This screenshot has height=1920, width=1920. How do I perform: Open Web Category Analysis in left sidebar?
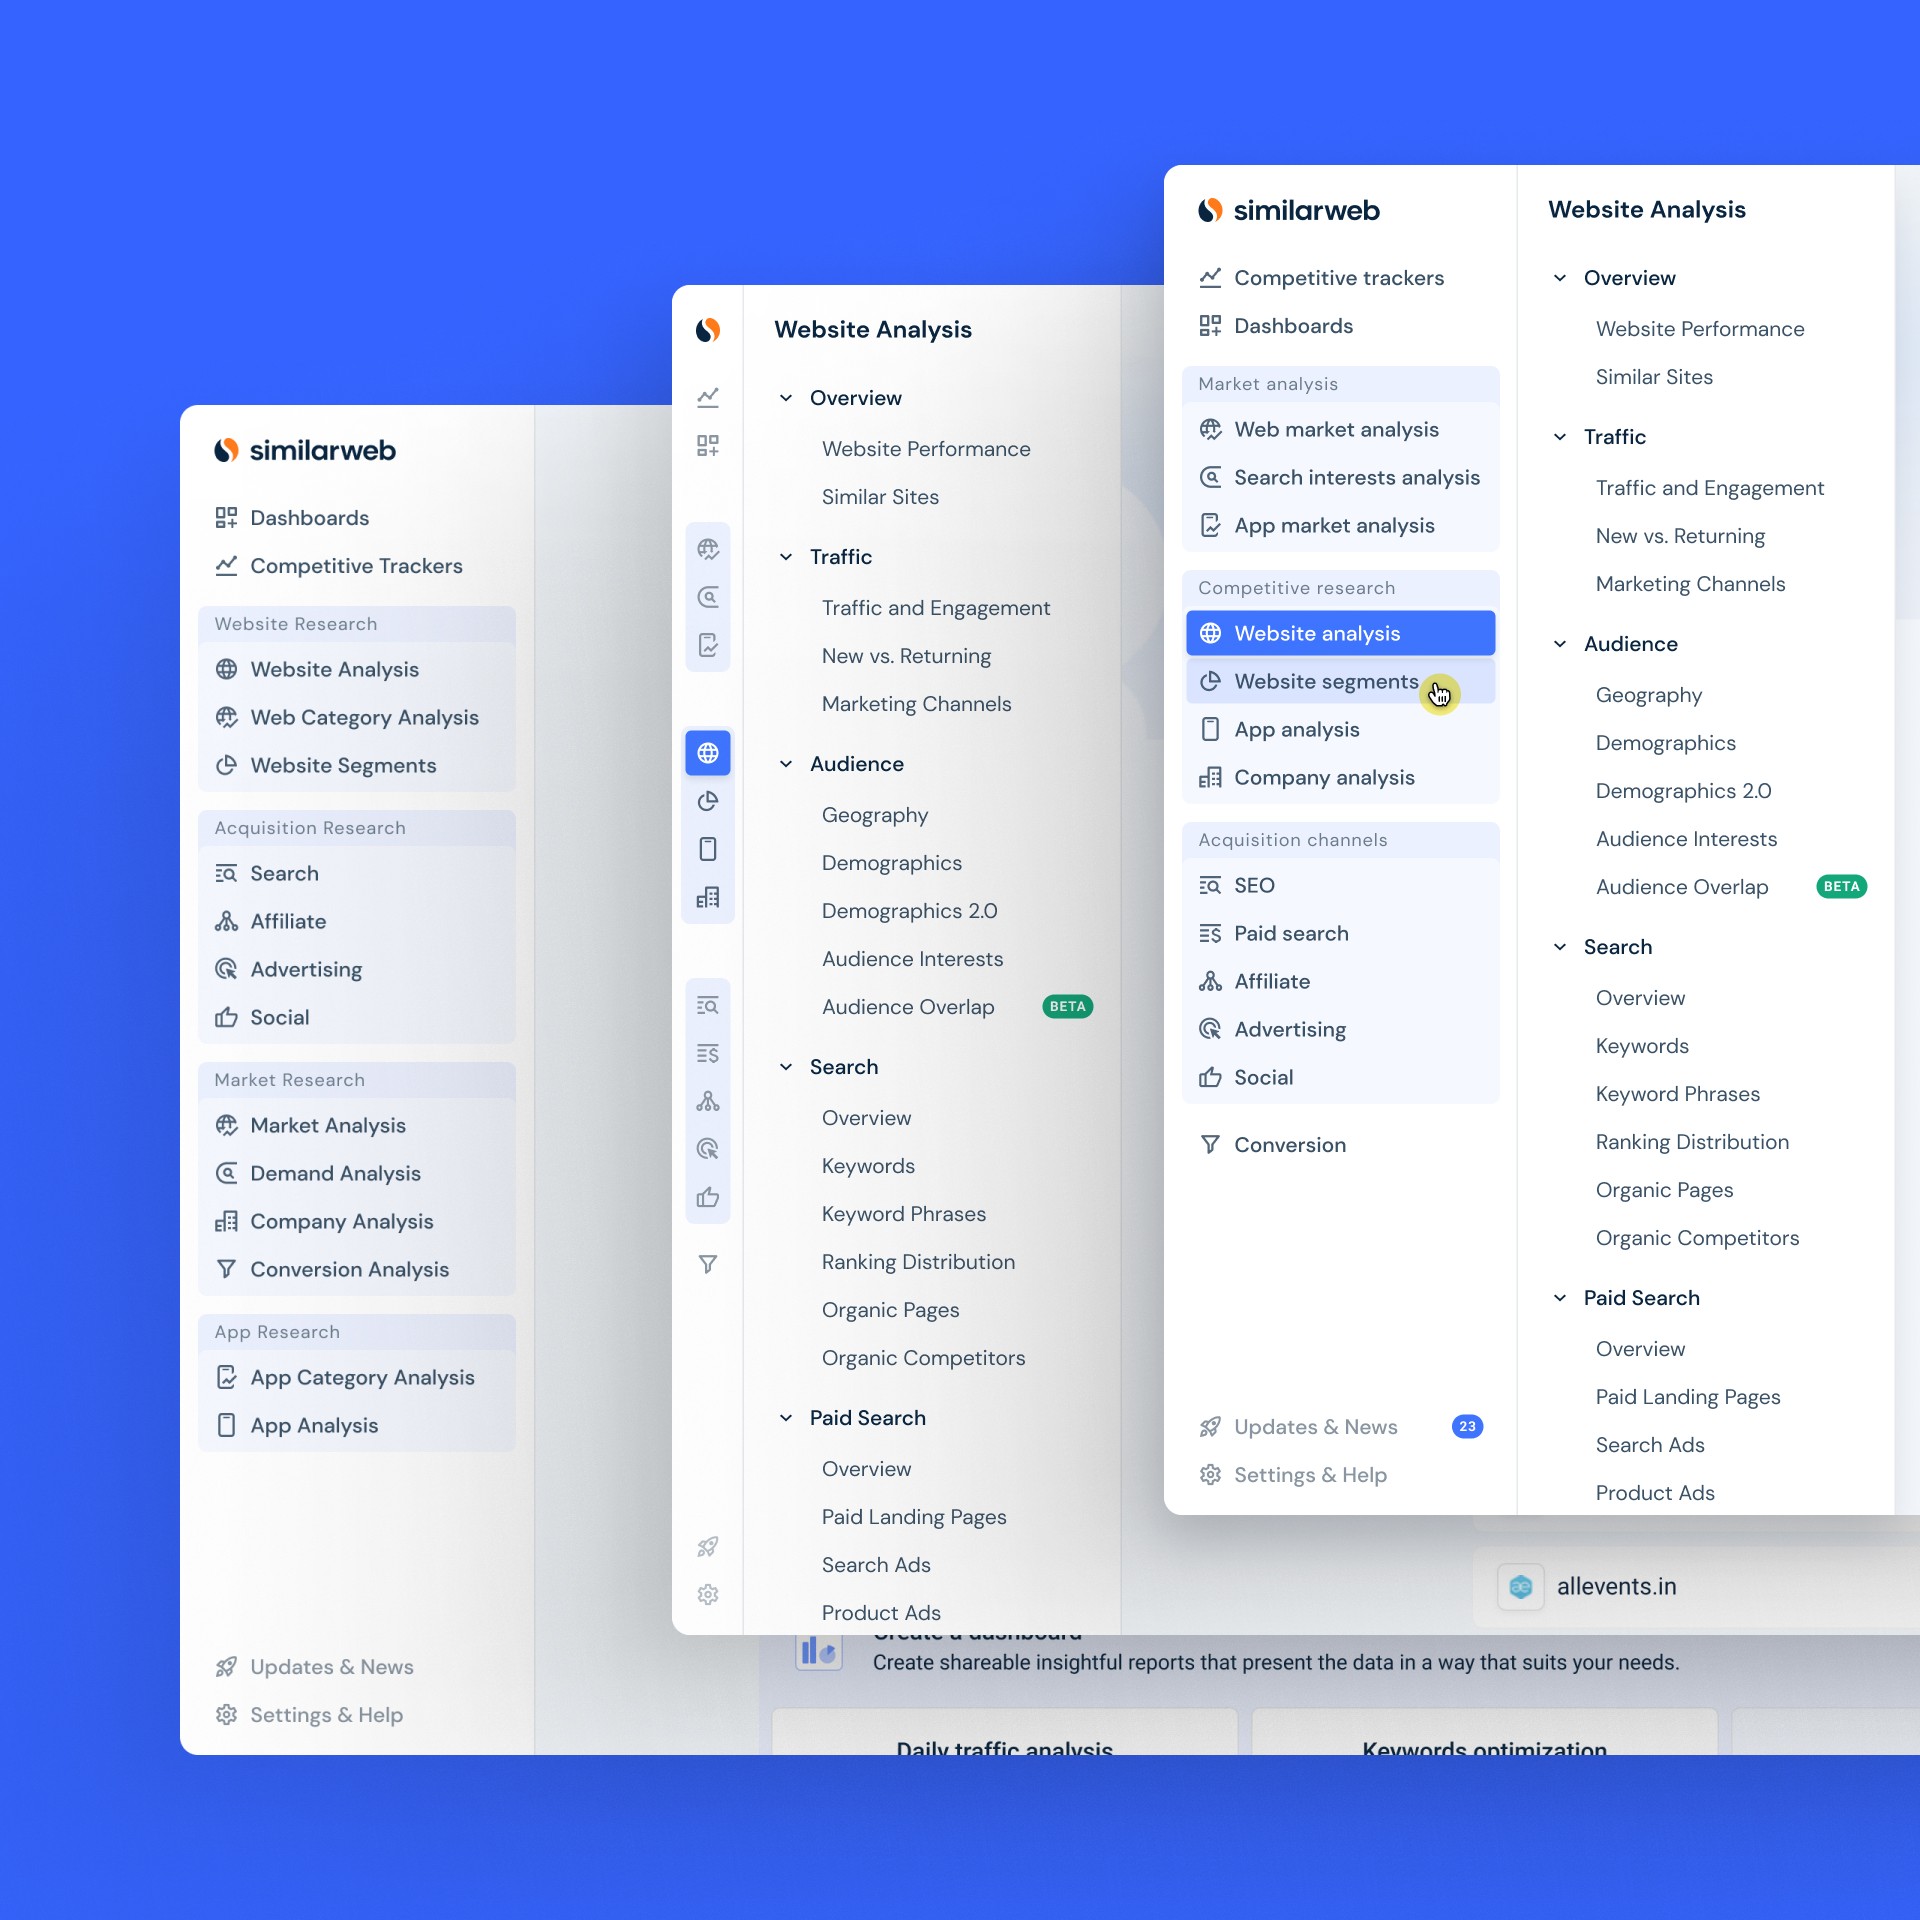coord(364,717)
